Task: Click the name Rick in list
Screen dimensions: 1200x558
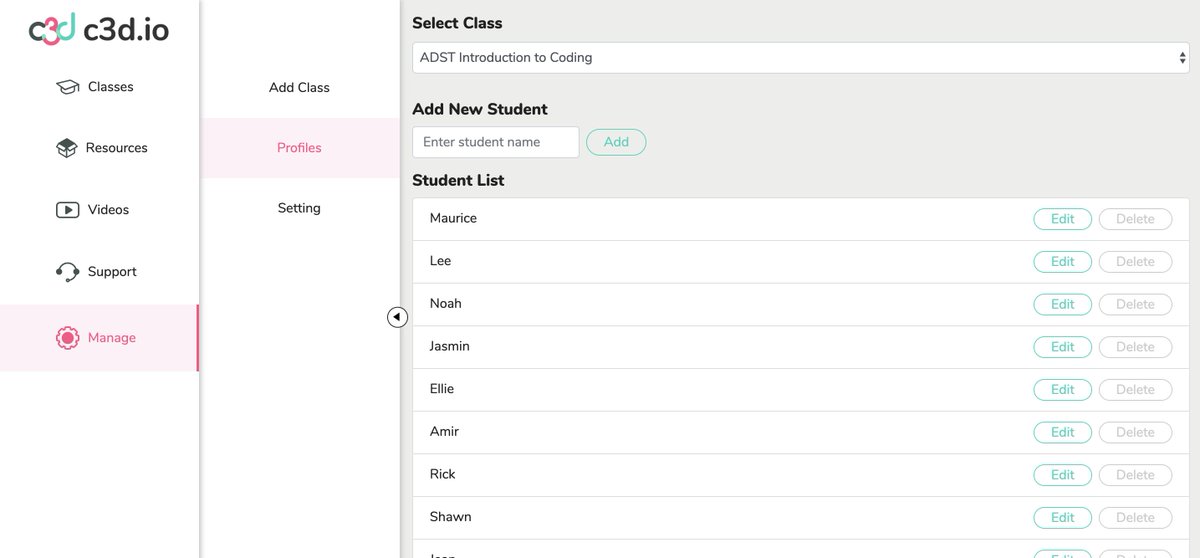Action: click(442, 474)
